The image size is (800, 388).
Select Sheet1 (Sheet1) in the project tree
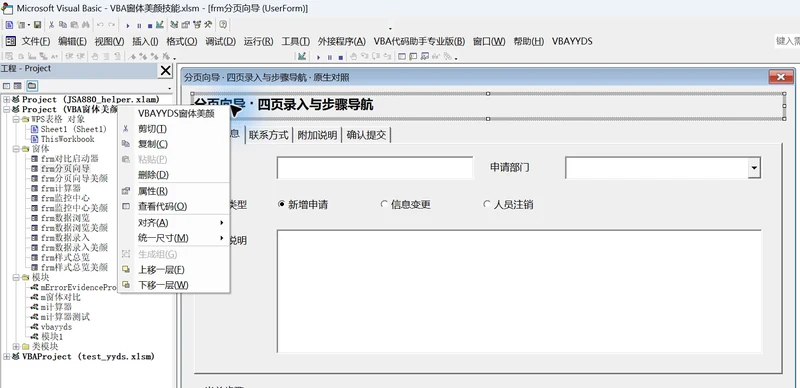pyautogui.click(x=73, y=129)
